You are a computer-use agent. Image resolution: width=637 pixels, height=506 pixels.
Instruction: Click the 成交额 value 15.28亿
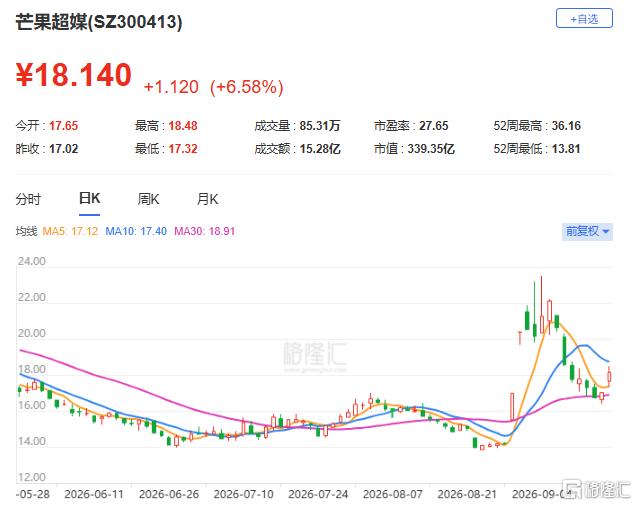click(320, 149)
